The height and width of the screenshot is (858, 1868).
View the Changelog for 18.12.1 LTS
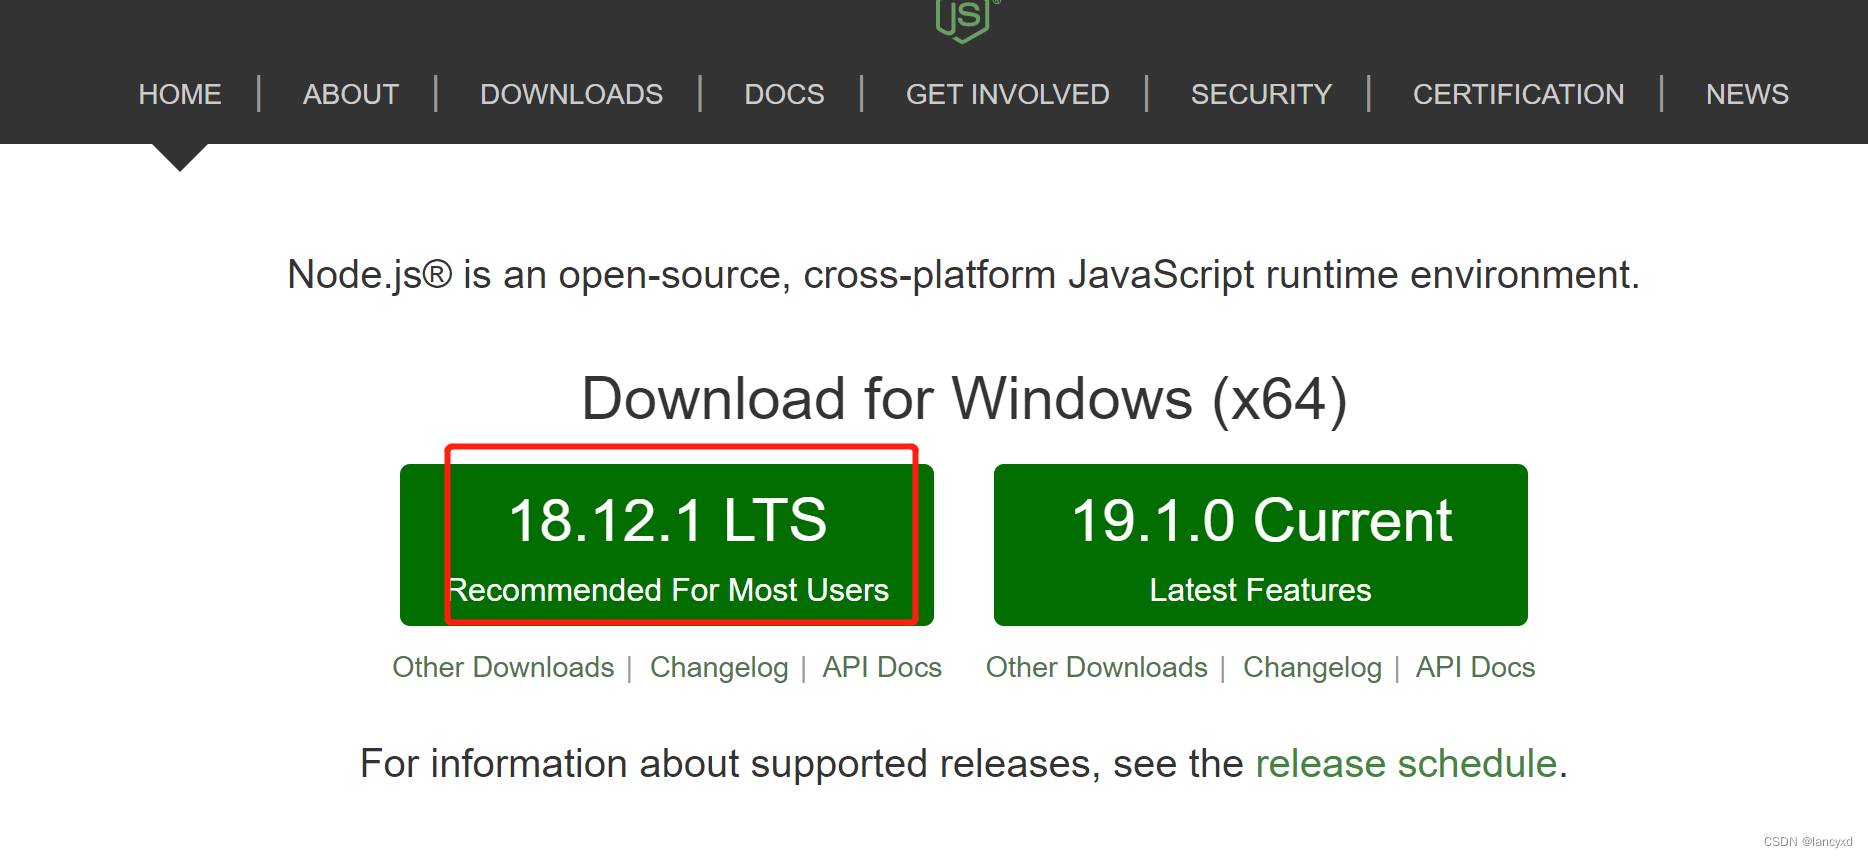point(719,667)
